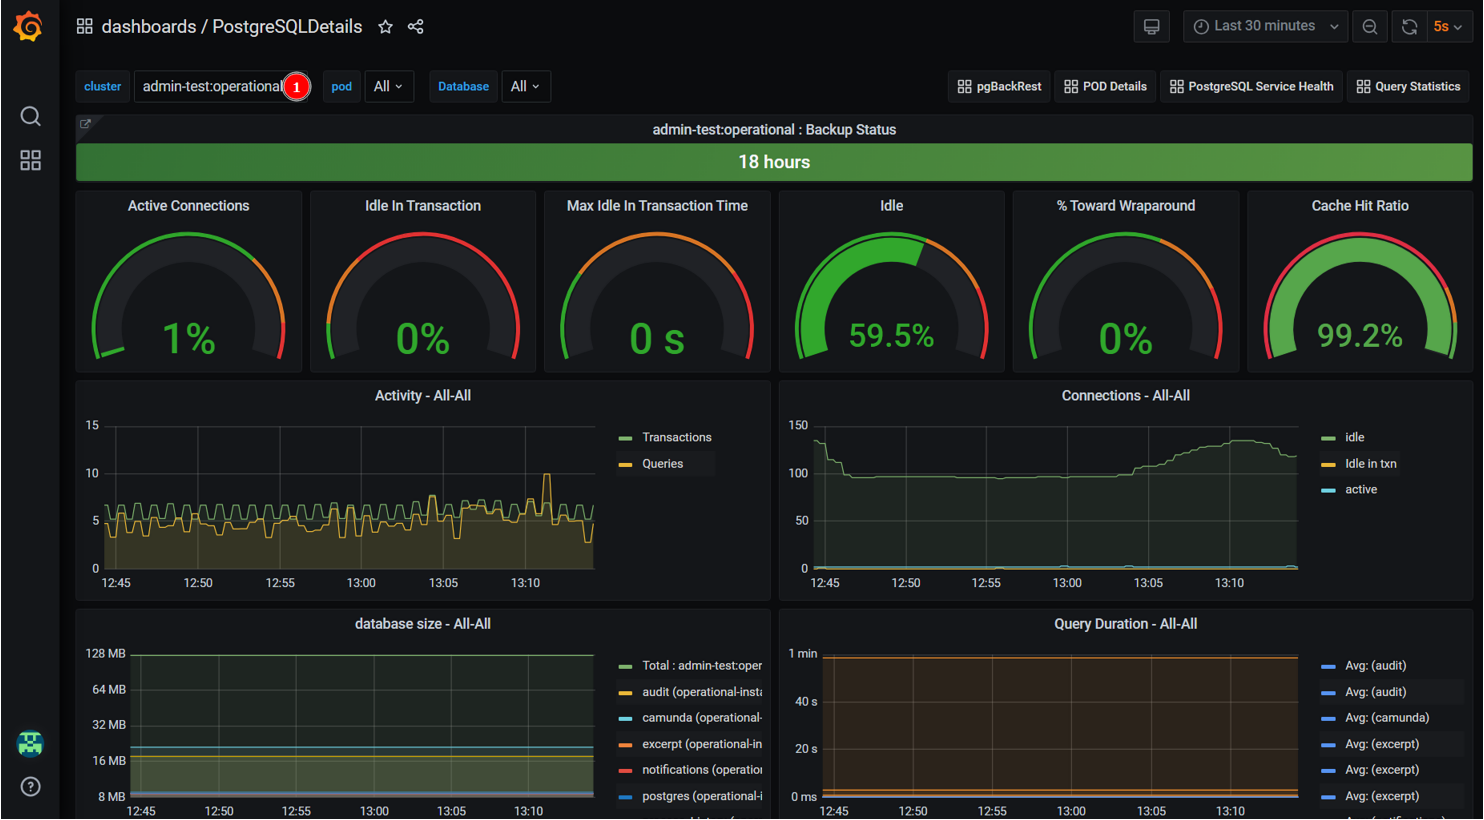Toggle Queries series in Activity legend

(663, 463)
